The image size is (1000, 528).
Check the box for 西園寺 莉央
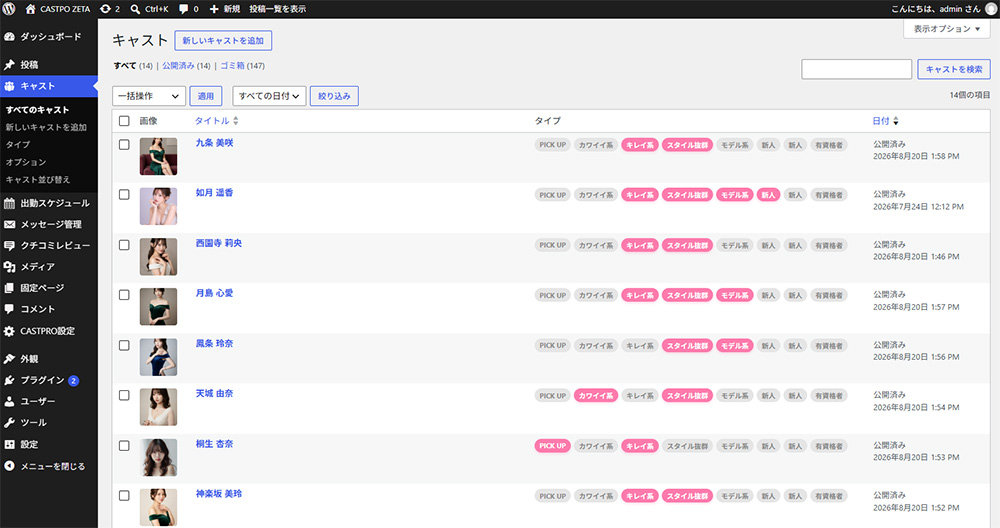124,245
